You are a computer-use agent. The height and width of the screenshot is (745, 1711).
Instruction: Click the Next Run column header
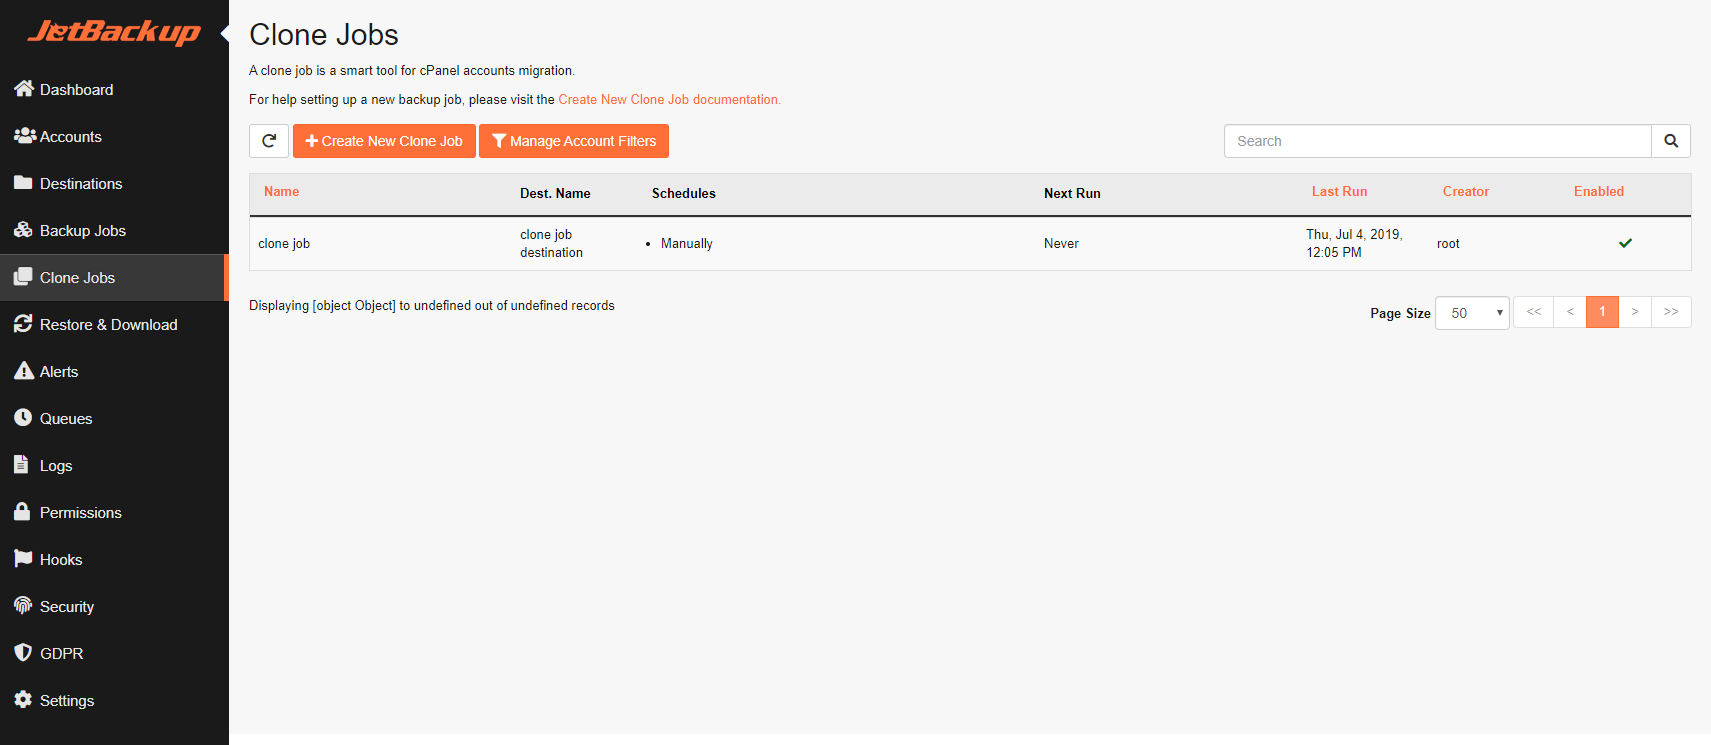click(1072, 193)
